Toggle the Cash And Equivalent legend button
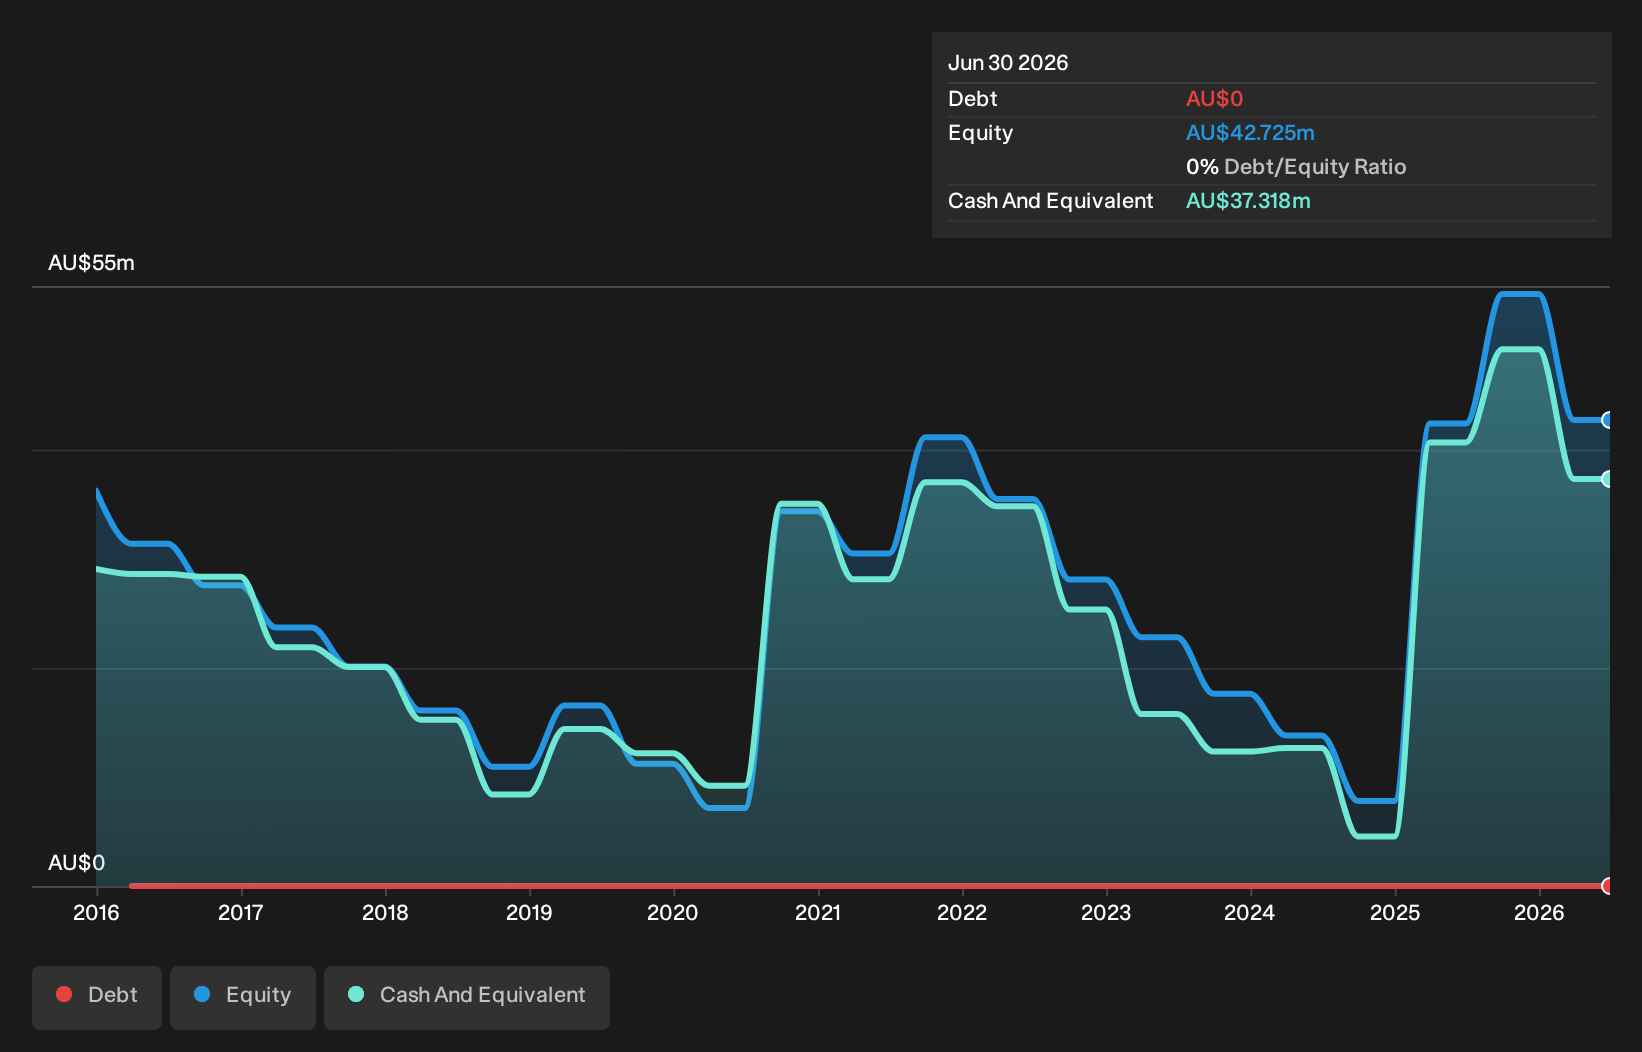 point(467,997)
